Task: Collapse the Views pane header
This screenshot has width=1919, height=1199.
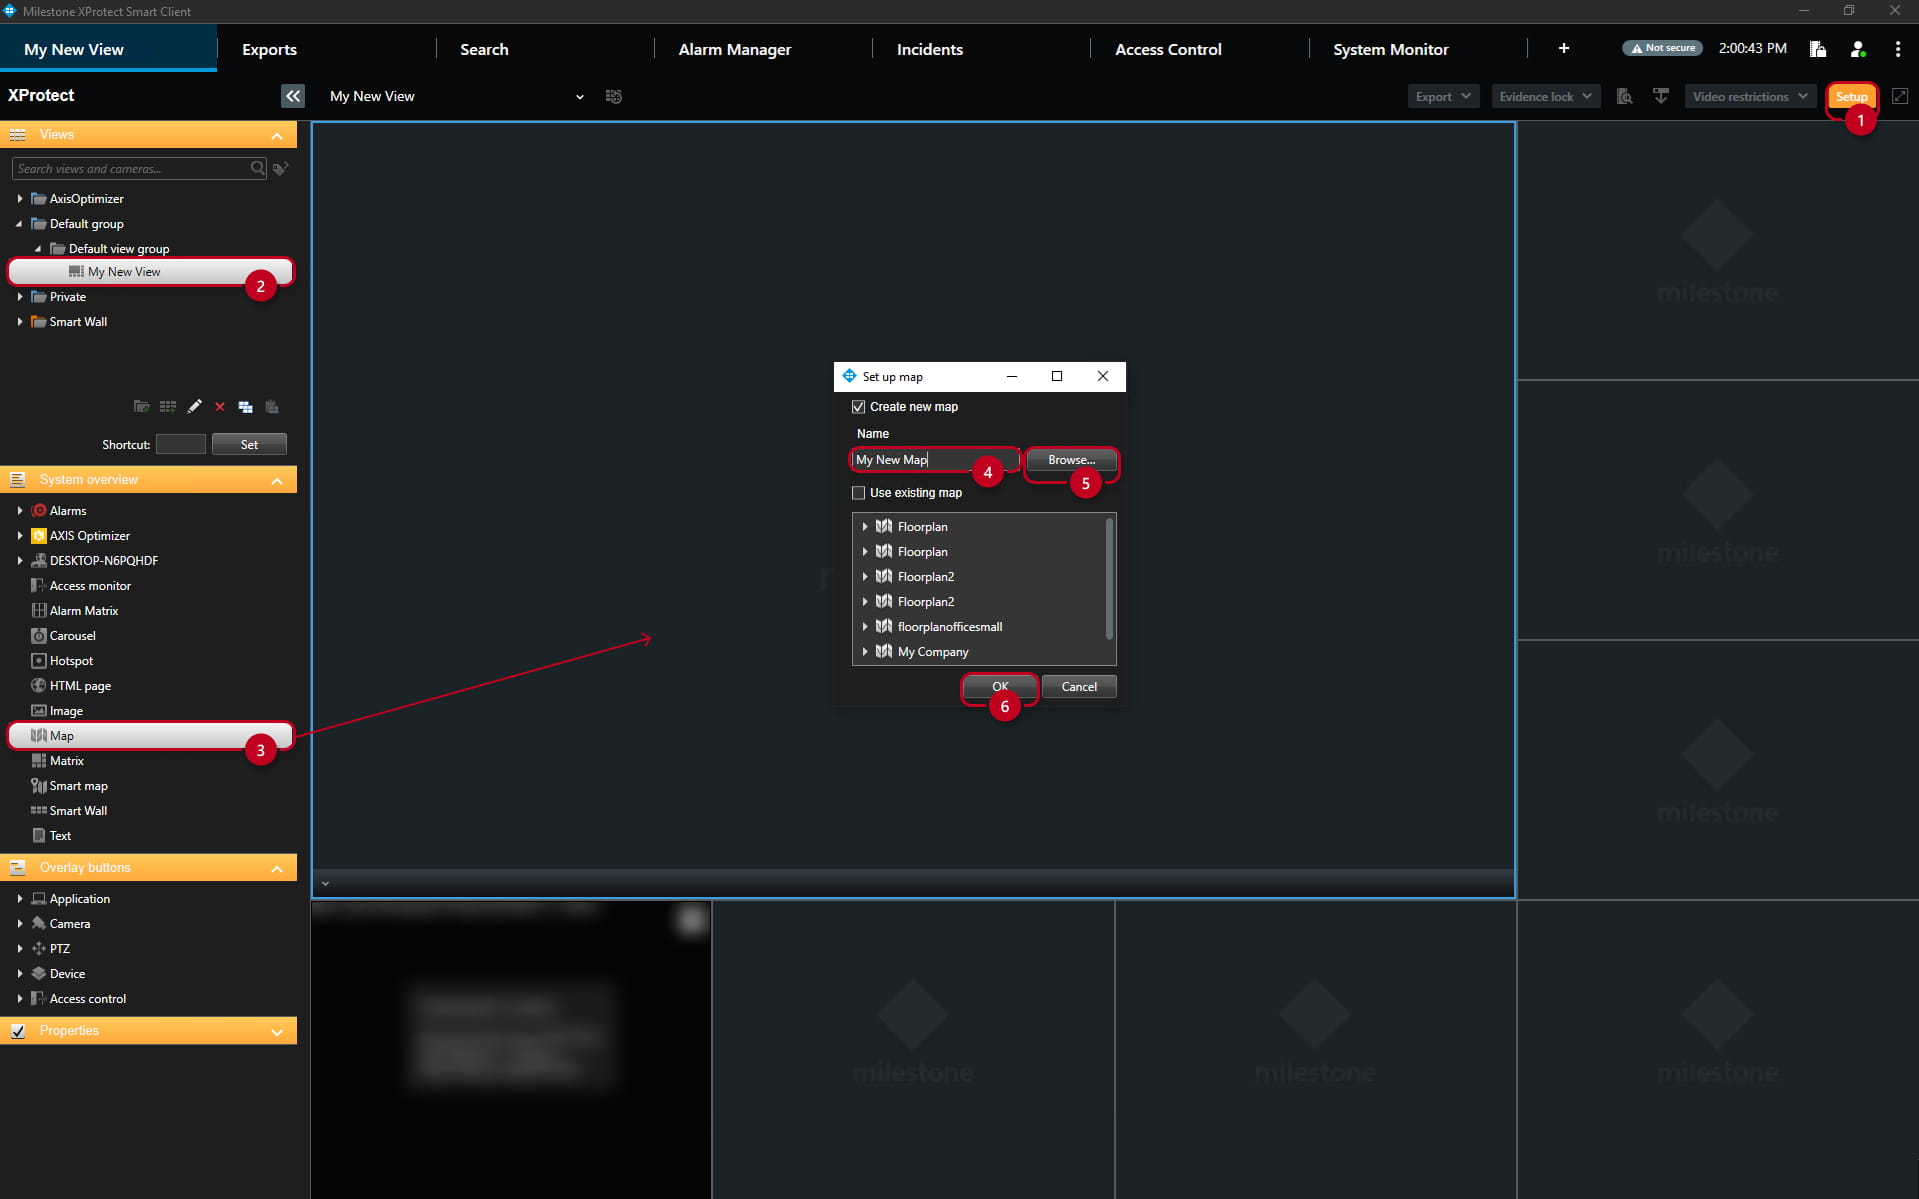Action: tap(277, 135)
